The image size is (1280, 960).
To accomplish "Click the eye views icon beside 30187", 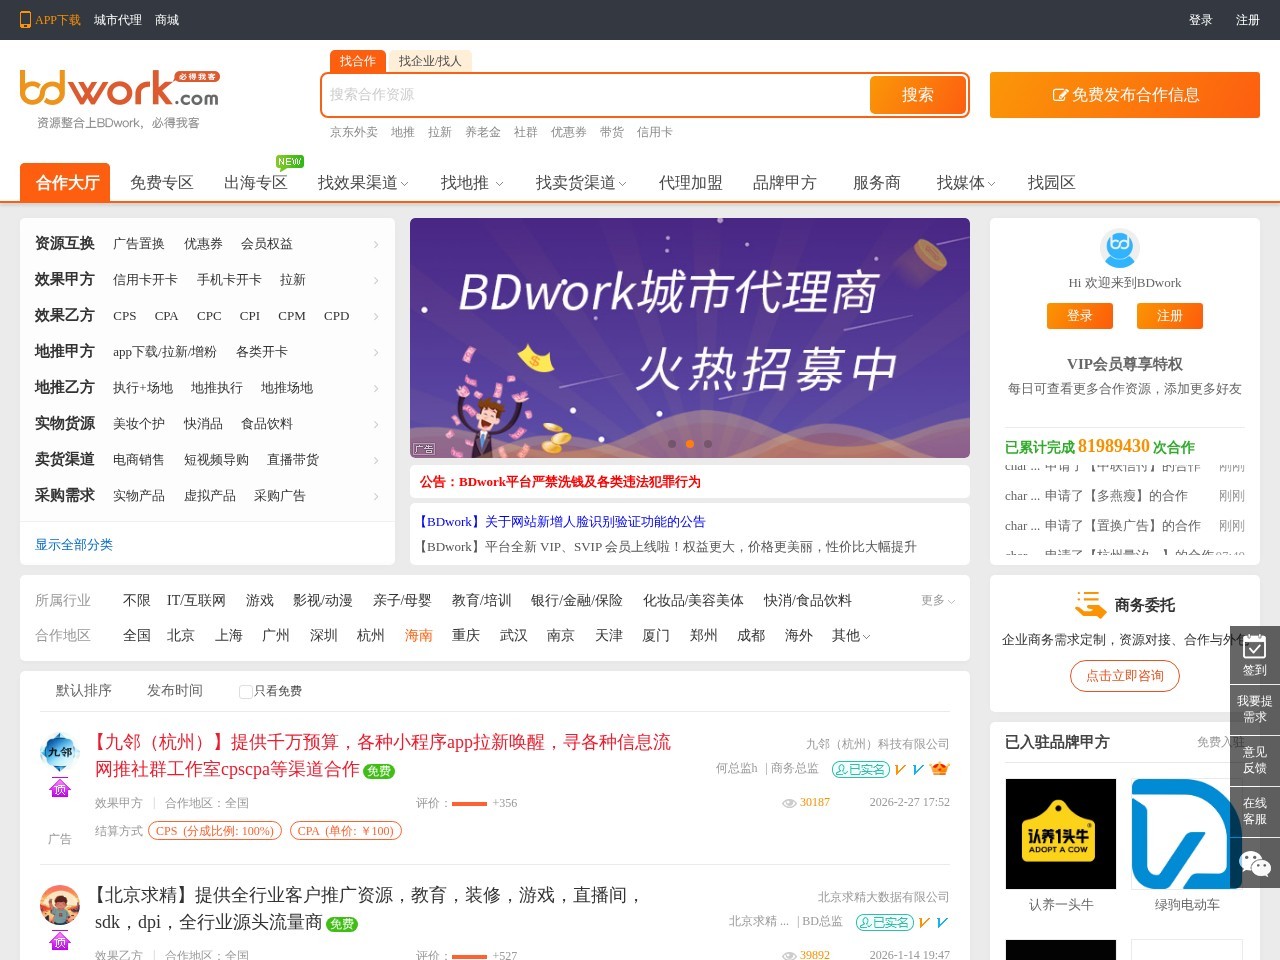I will [789, 803].
